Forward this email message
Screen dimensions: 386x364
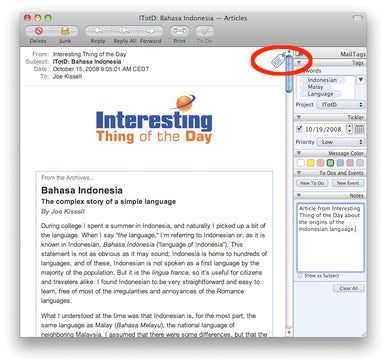tap(151, 31)
